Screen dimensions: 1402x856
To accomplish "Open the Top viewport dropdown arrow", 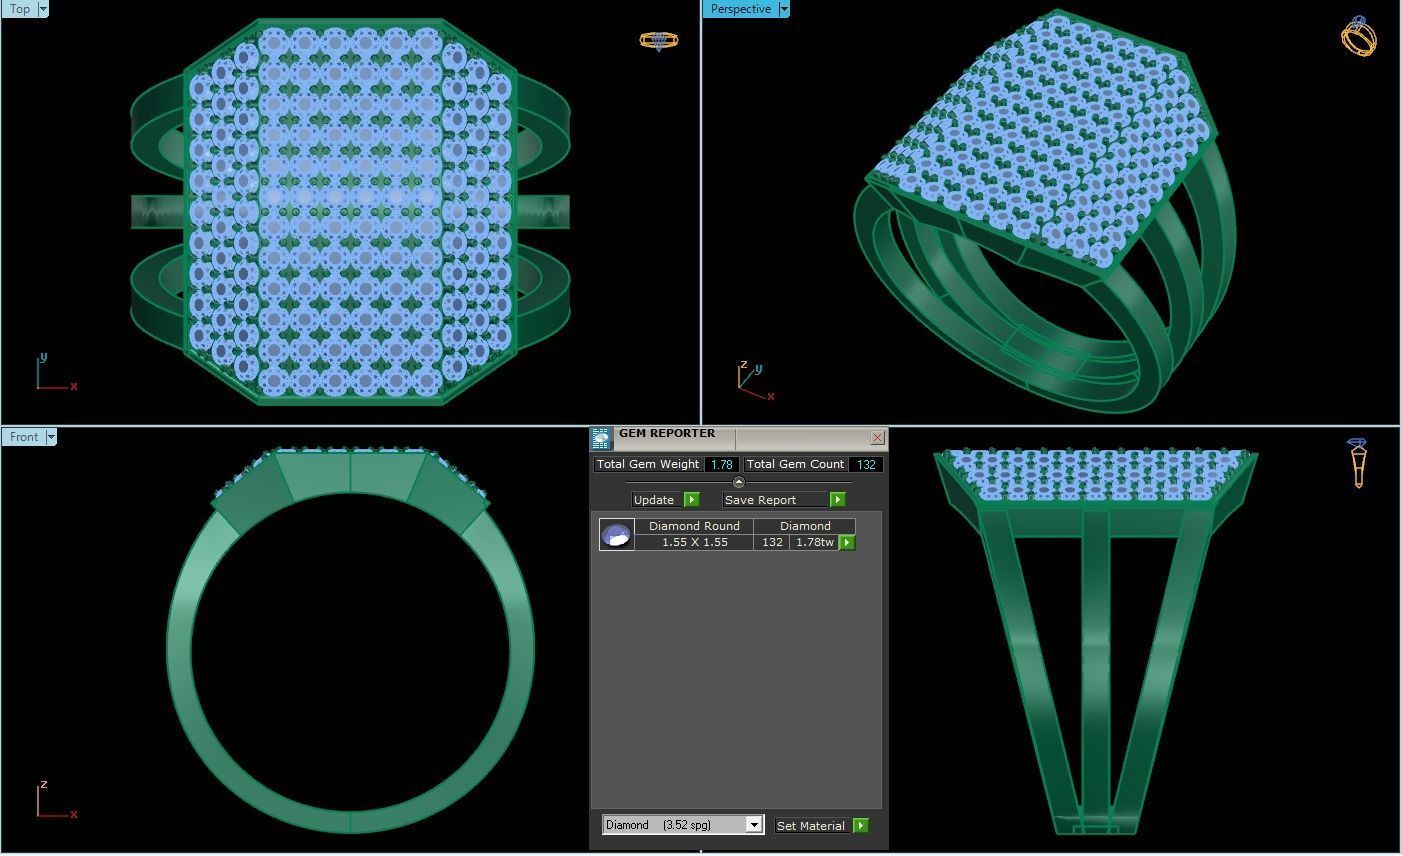I will click(43, 9).
